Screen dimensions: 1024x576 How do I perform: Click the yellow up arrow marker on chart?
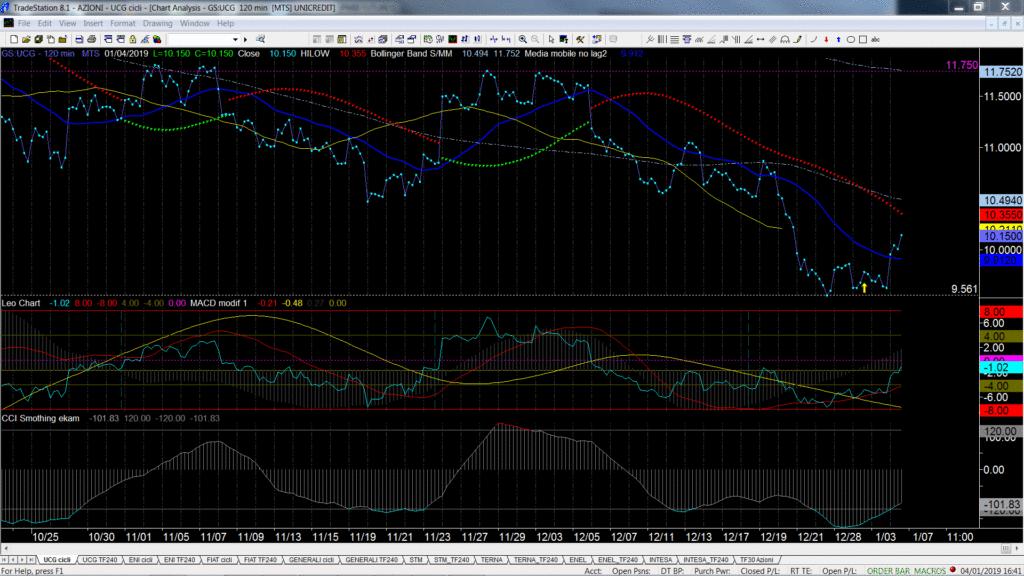(864, 287)
